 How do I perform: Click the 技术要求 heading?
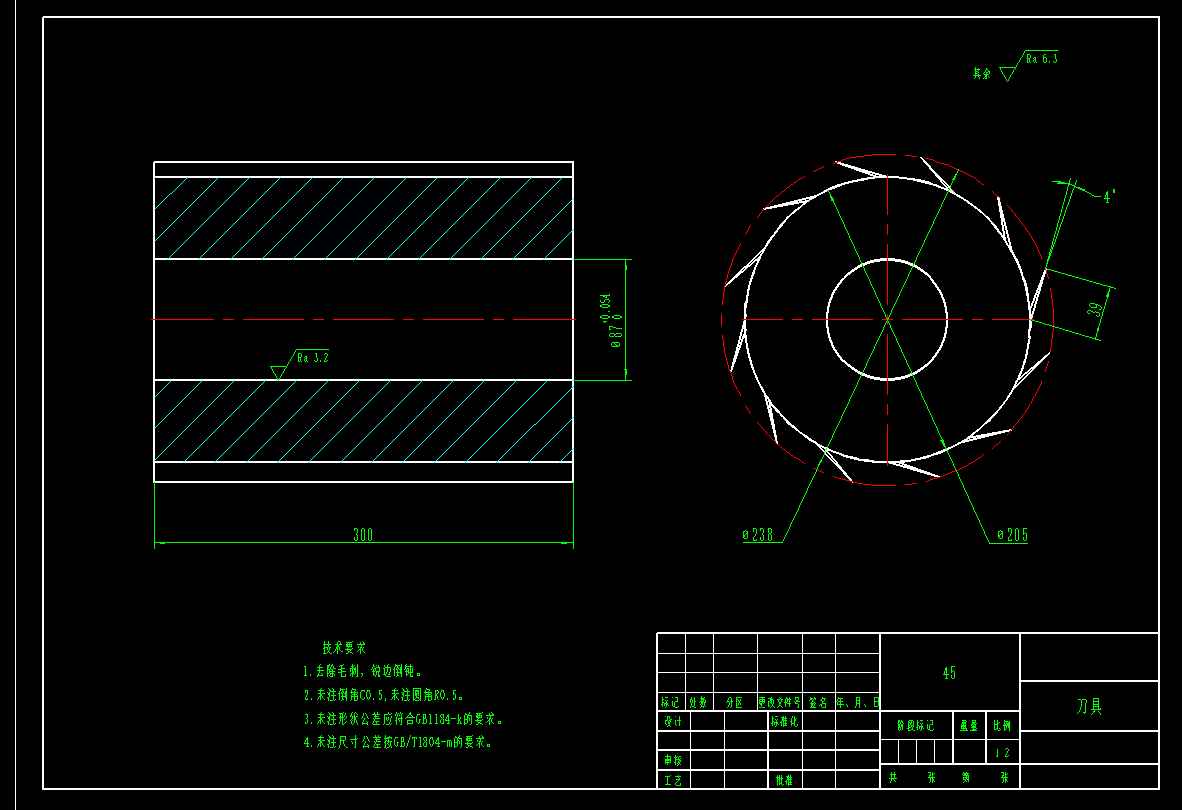344,647
